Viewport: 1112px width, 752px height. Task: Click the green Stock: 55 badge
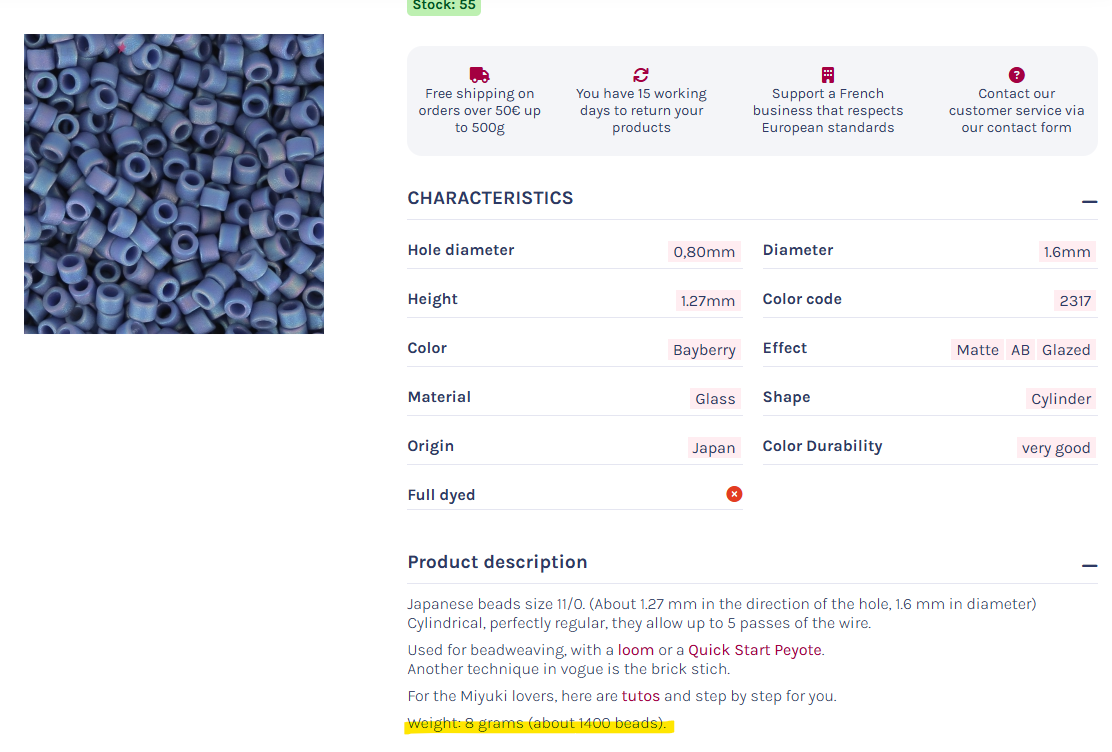(444, 6)
